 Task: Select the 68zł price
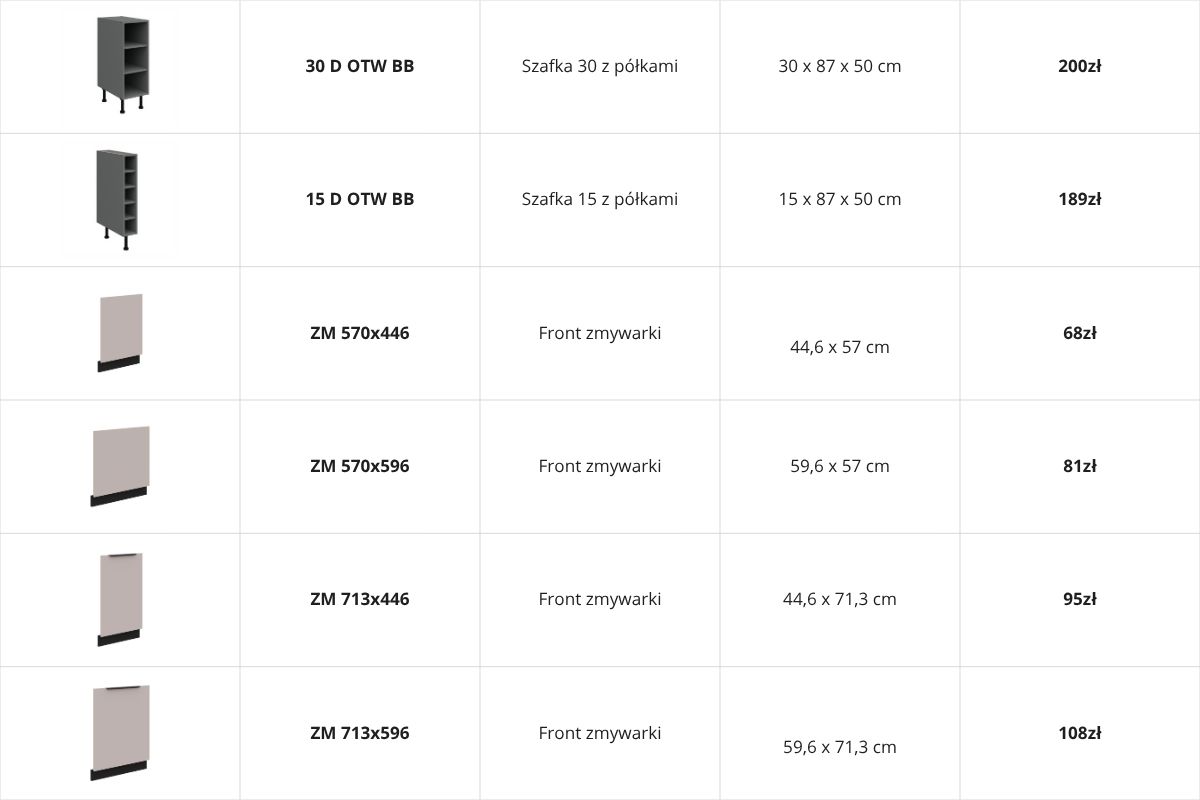tap(1080, 333)
